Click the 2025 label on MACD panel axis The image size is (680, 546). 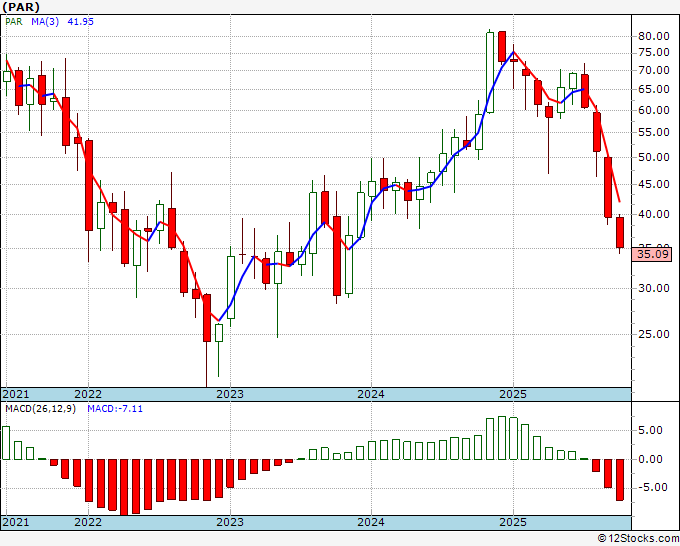coord(513,522)
